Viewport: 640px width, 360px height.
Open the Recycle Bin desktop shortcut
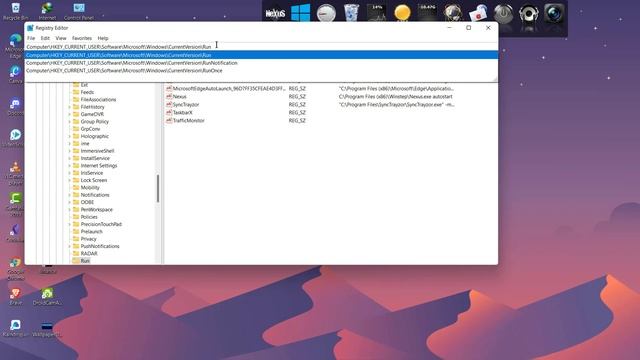pos(16,11)
